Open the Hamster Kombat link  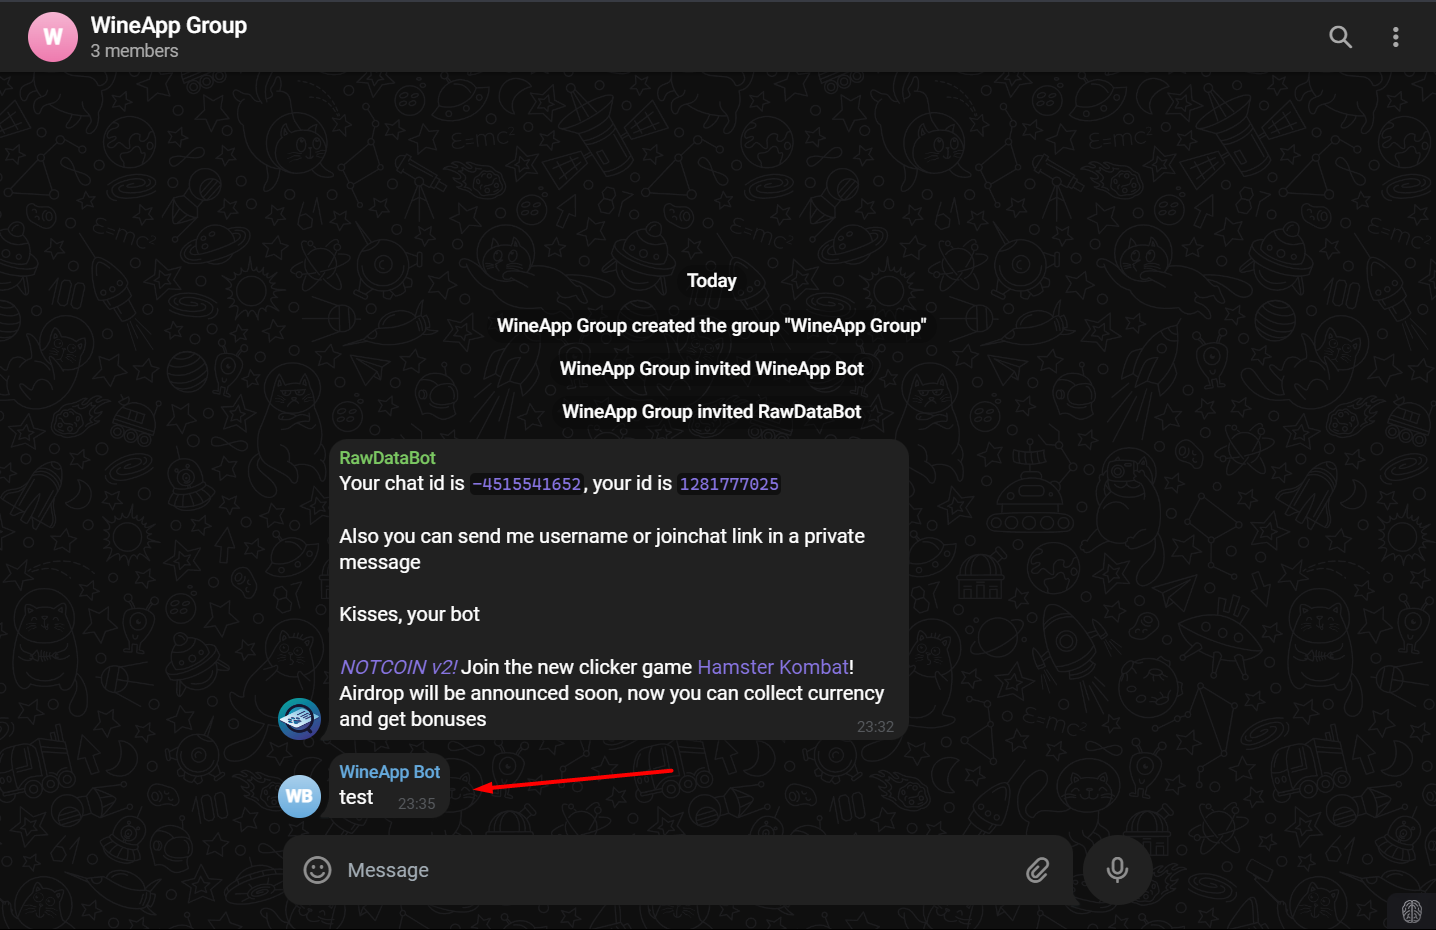(772, 667)
